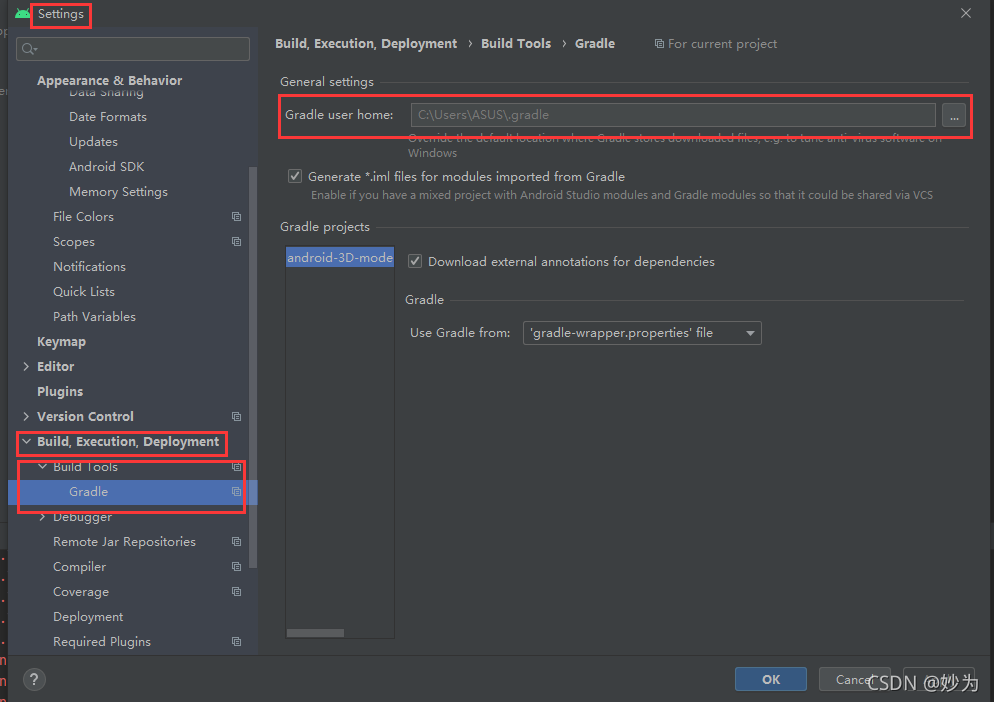
Task: Select Quick Lists settings
Action: coord(84,292)
